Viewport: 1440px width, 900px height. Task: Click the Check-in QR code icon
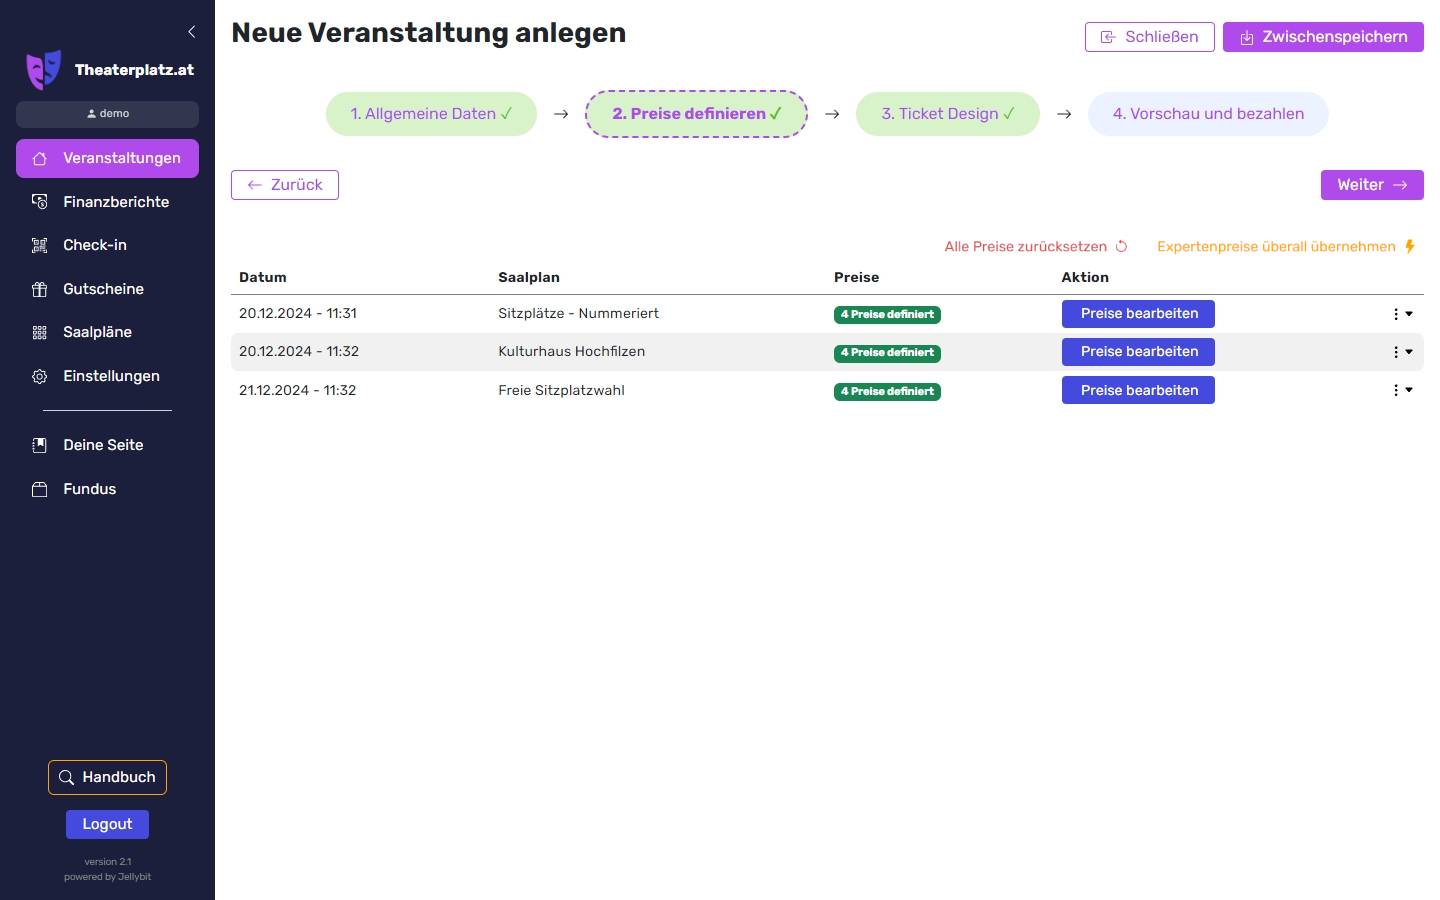pos(40,245)
